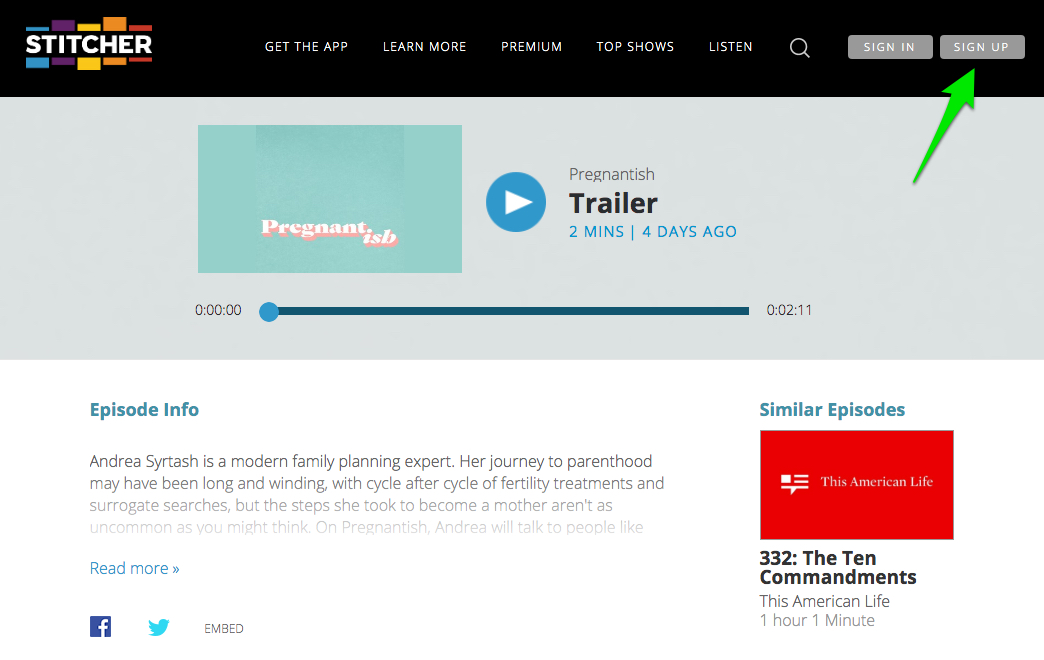Image resolution: width=1044 pixels, height=660 pixels.
Task: Open the search magnifier icon
Action: pyautogui.click(x=799, y=47)
